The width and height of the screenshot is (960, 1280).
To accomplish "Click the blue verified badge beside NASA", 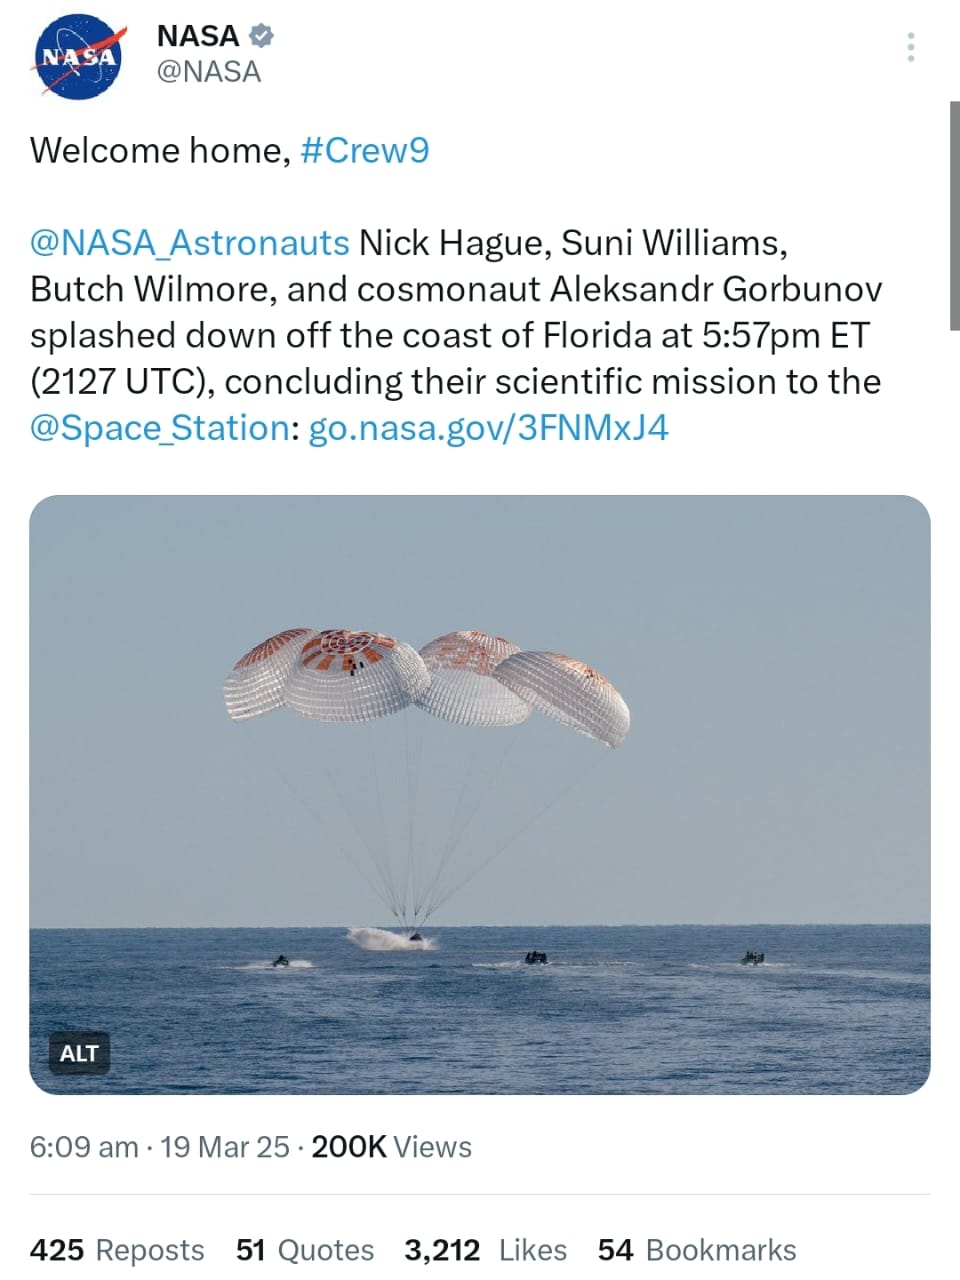I will point(262,36).
